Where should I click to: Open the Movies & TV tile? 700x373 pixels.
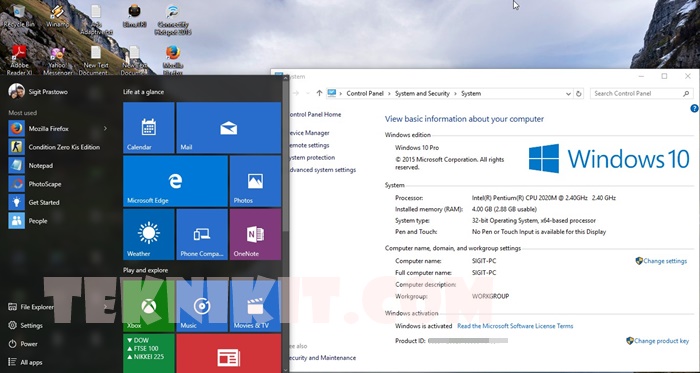tap(255, 306)
